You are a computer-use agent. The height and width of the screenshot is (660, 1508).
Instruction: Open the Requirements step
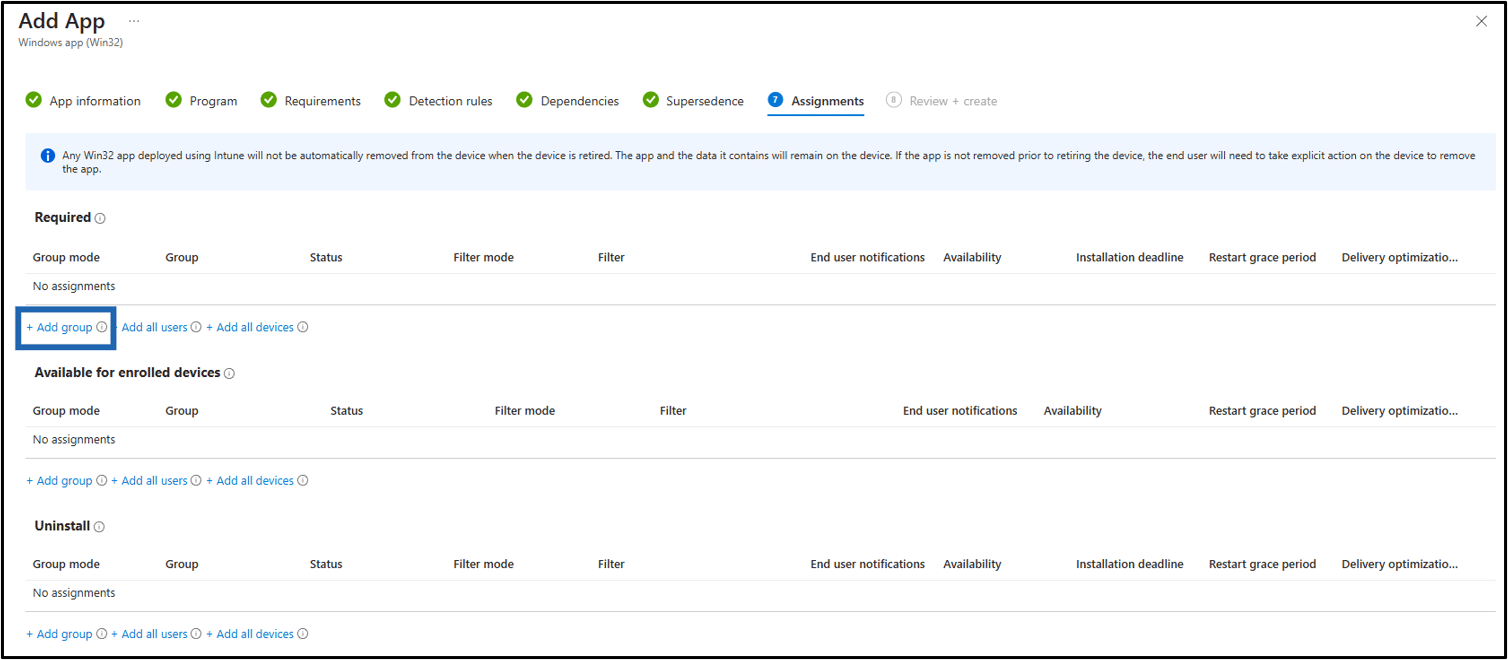click(310, 101)
